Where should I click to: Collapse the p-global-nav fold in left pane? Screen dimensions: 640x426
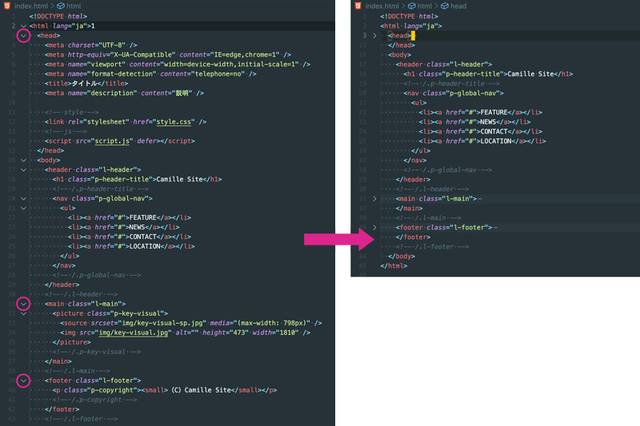tap(23, 199)
